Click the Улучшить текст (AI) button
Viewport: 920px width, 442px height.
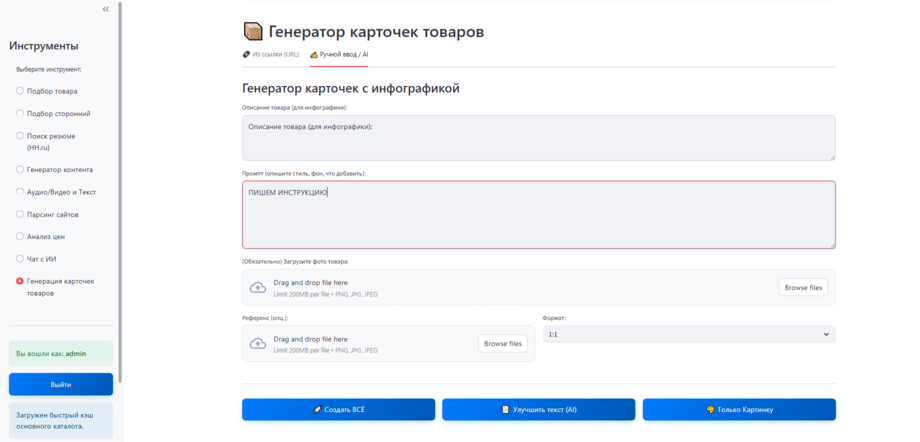539,410
